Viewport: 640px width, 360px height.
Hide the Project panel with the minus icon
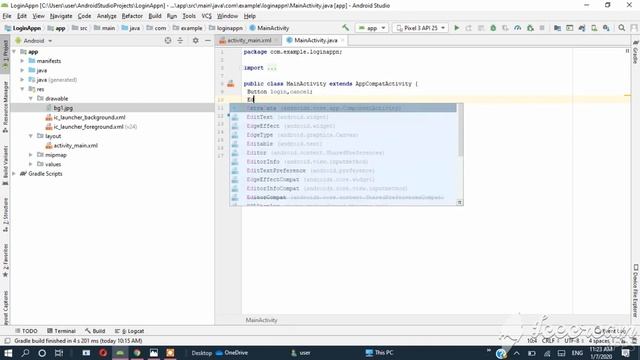(x=208, y=40)
